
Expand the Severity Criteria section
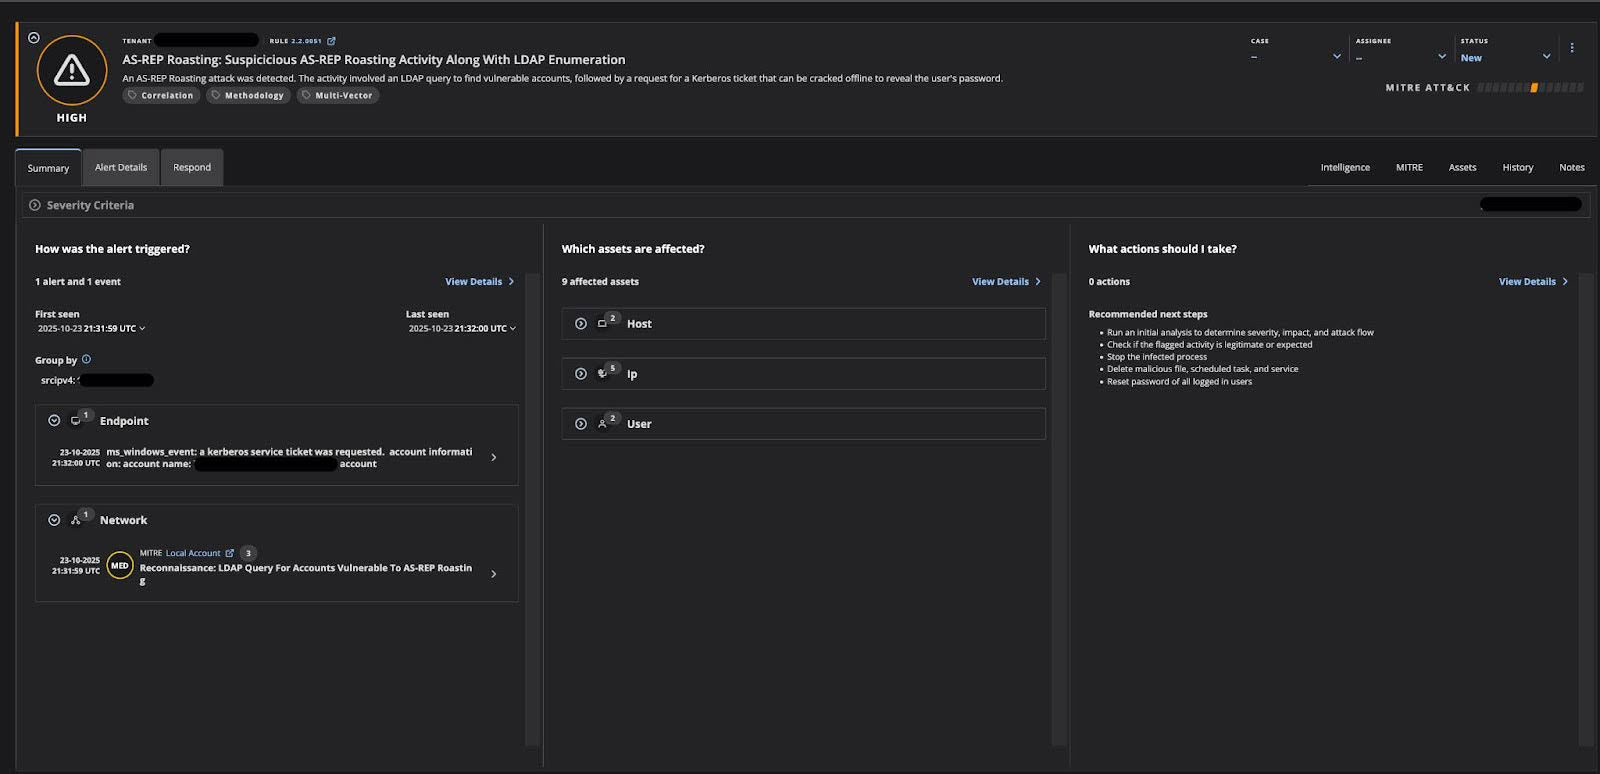click(35, 205)
